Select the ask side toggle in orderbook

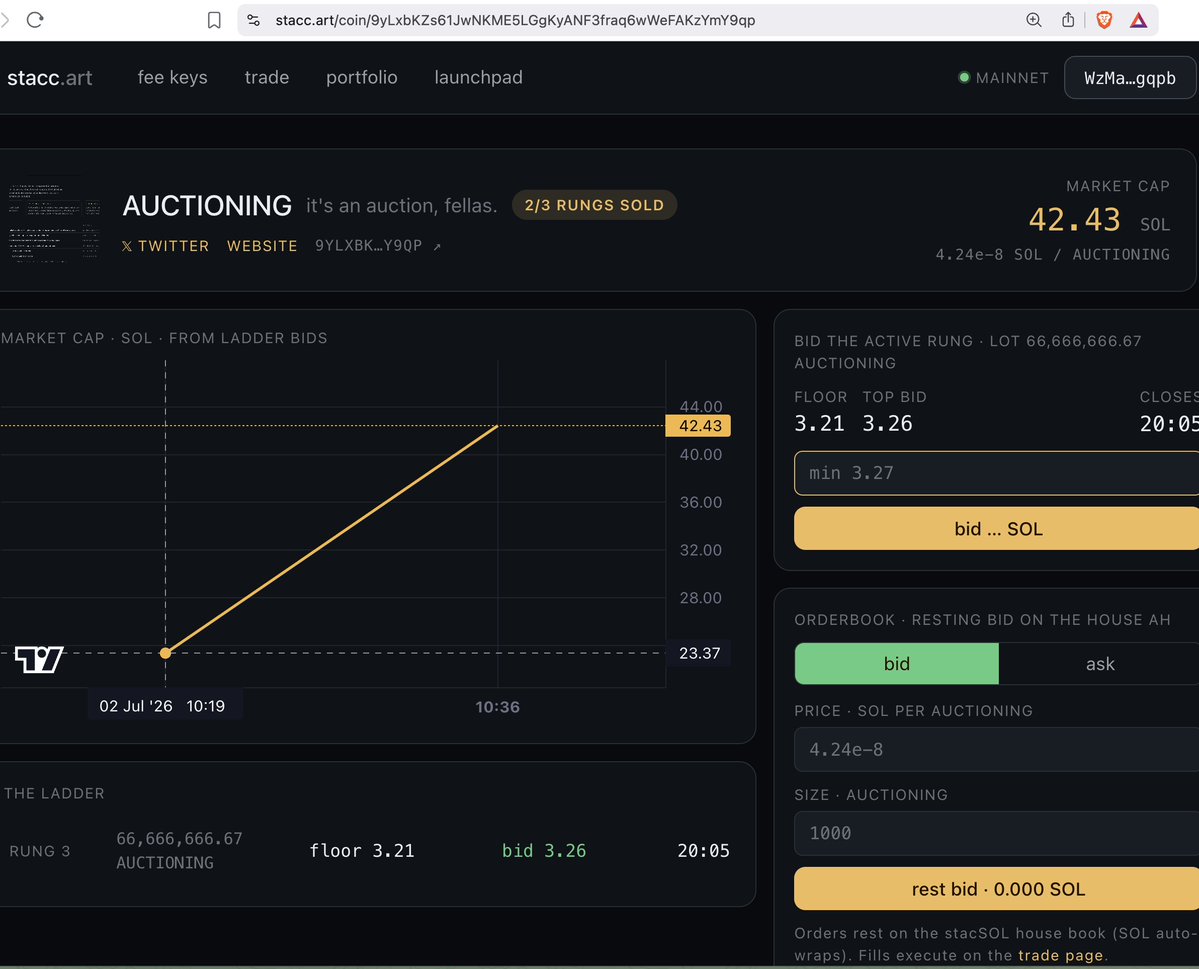click(1099, 664)
